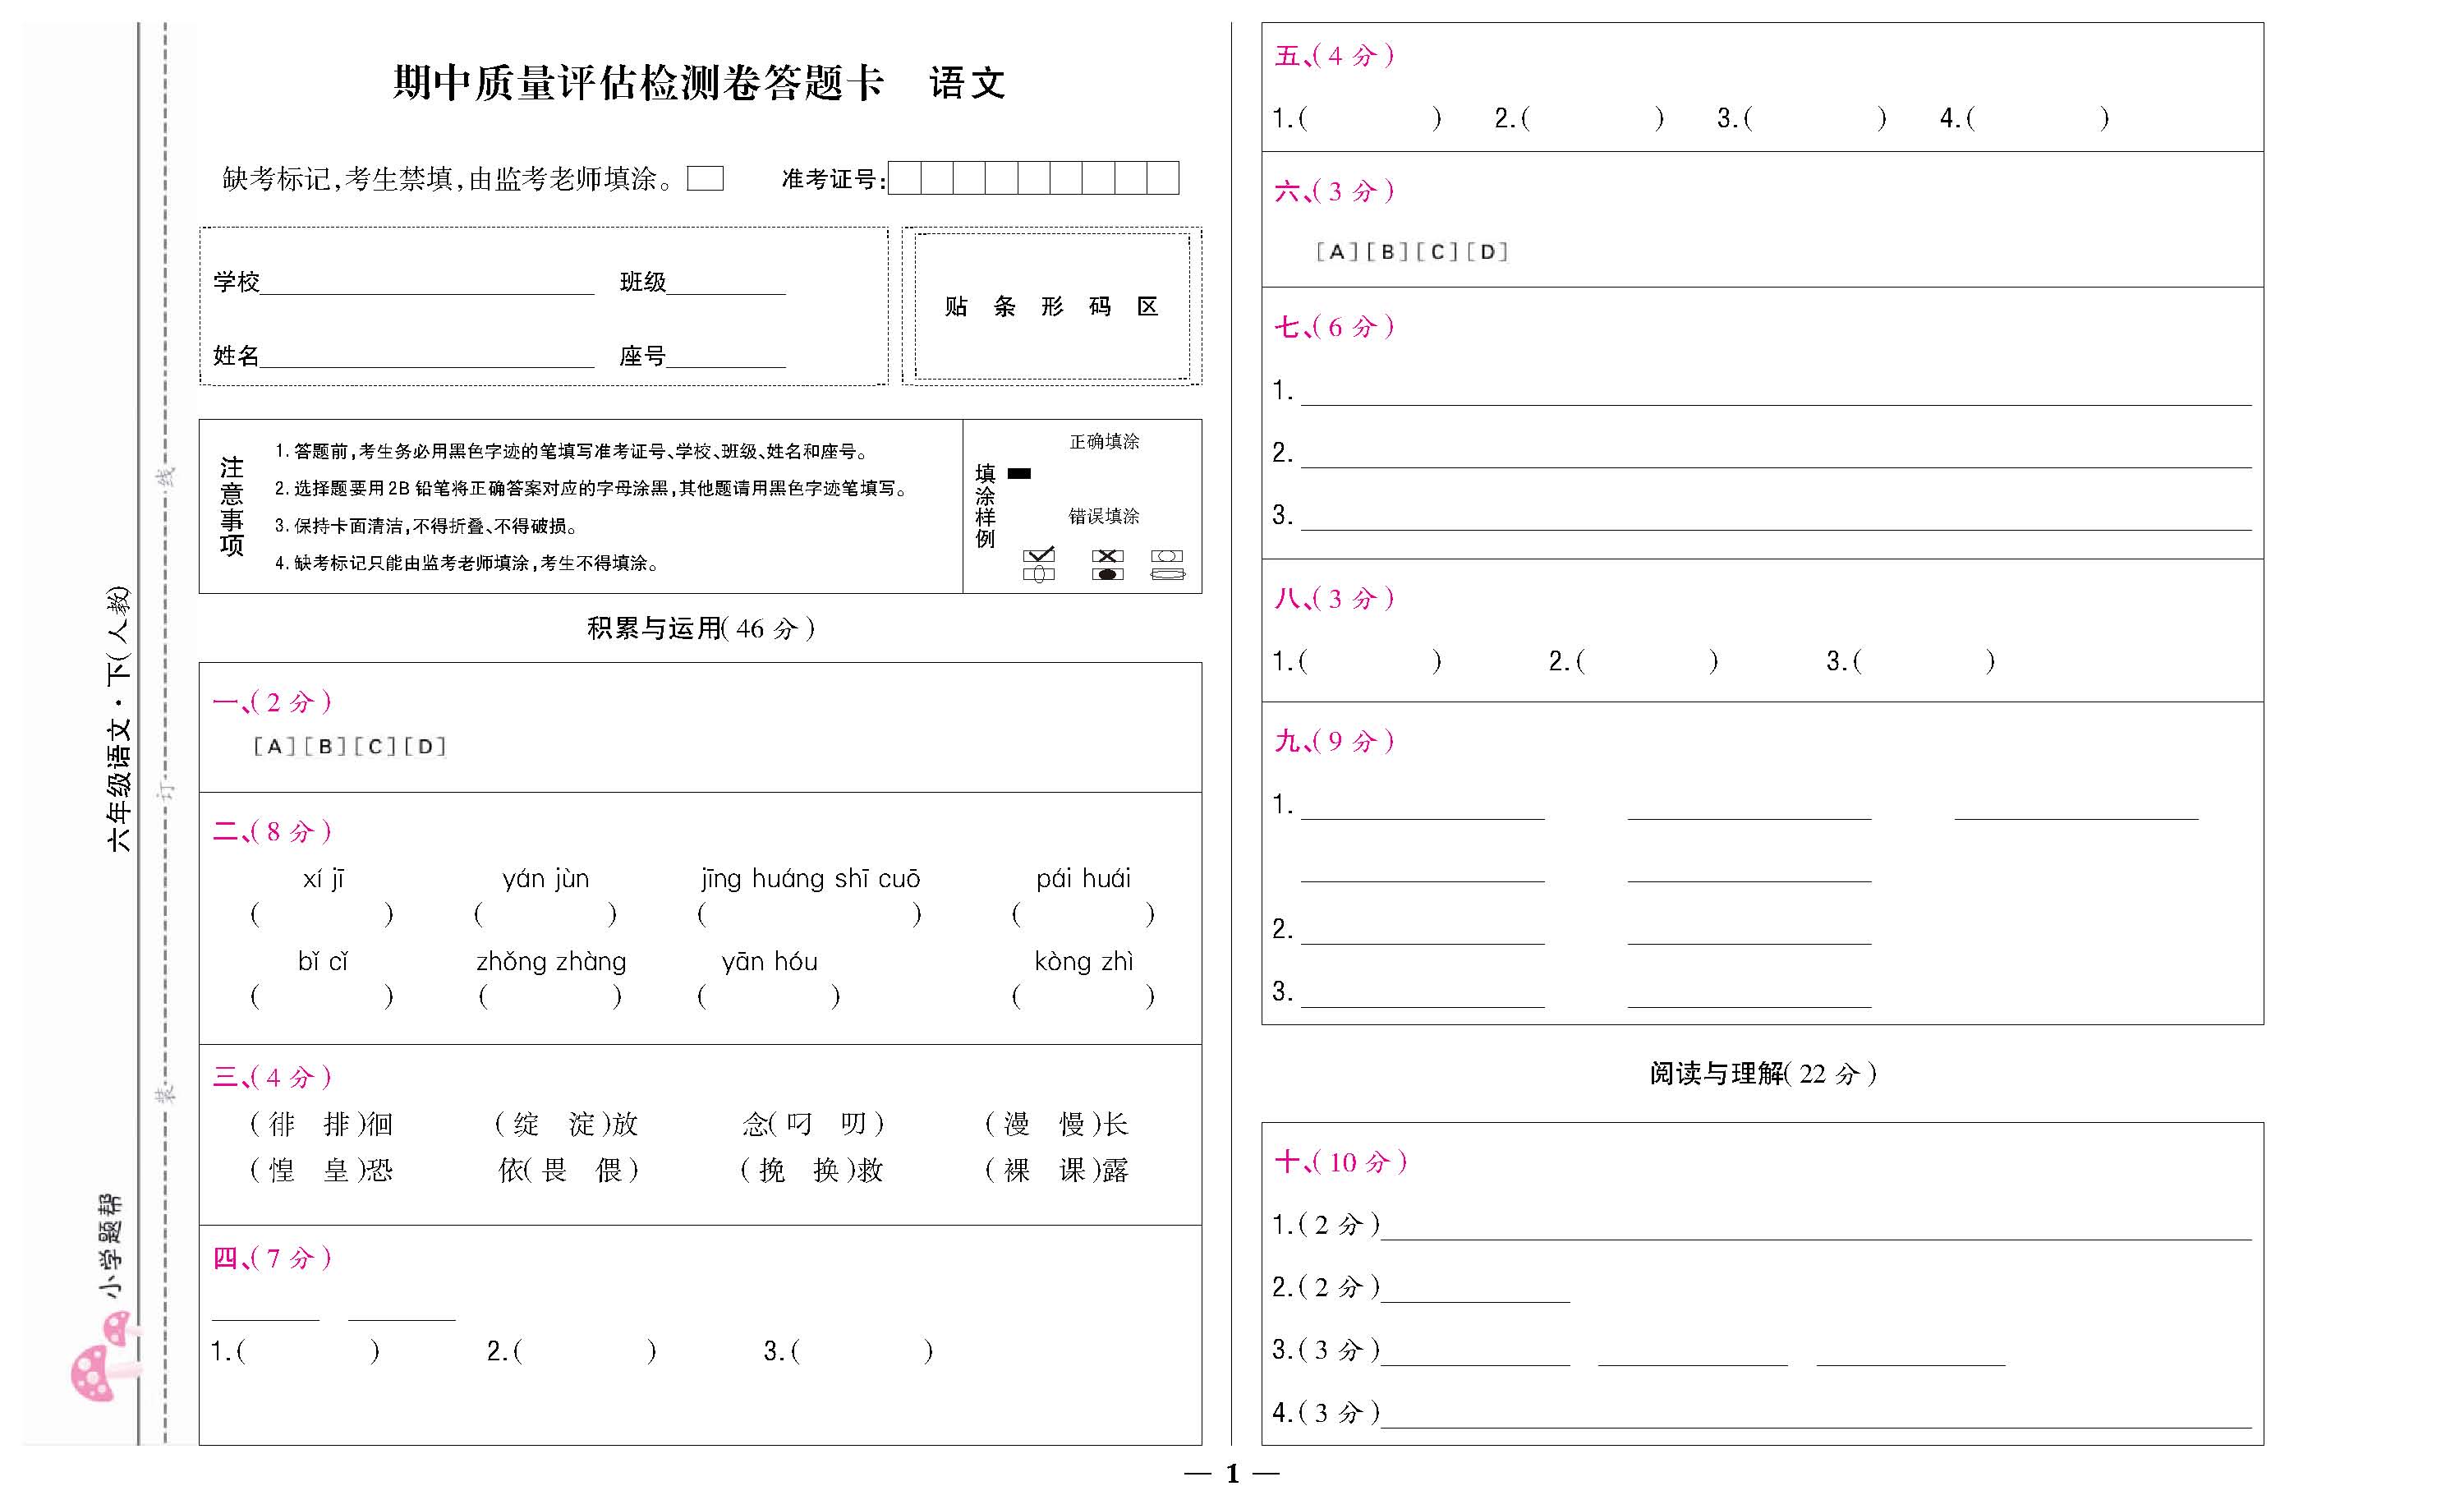The width and height of the screenshot is (2464, 1509).
Task: Click the circle wrong-fill example
Action: 1167,556
